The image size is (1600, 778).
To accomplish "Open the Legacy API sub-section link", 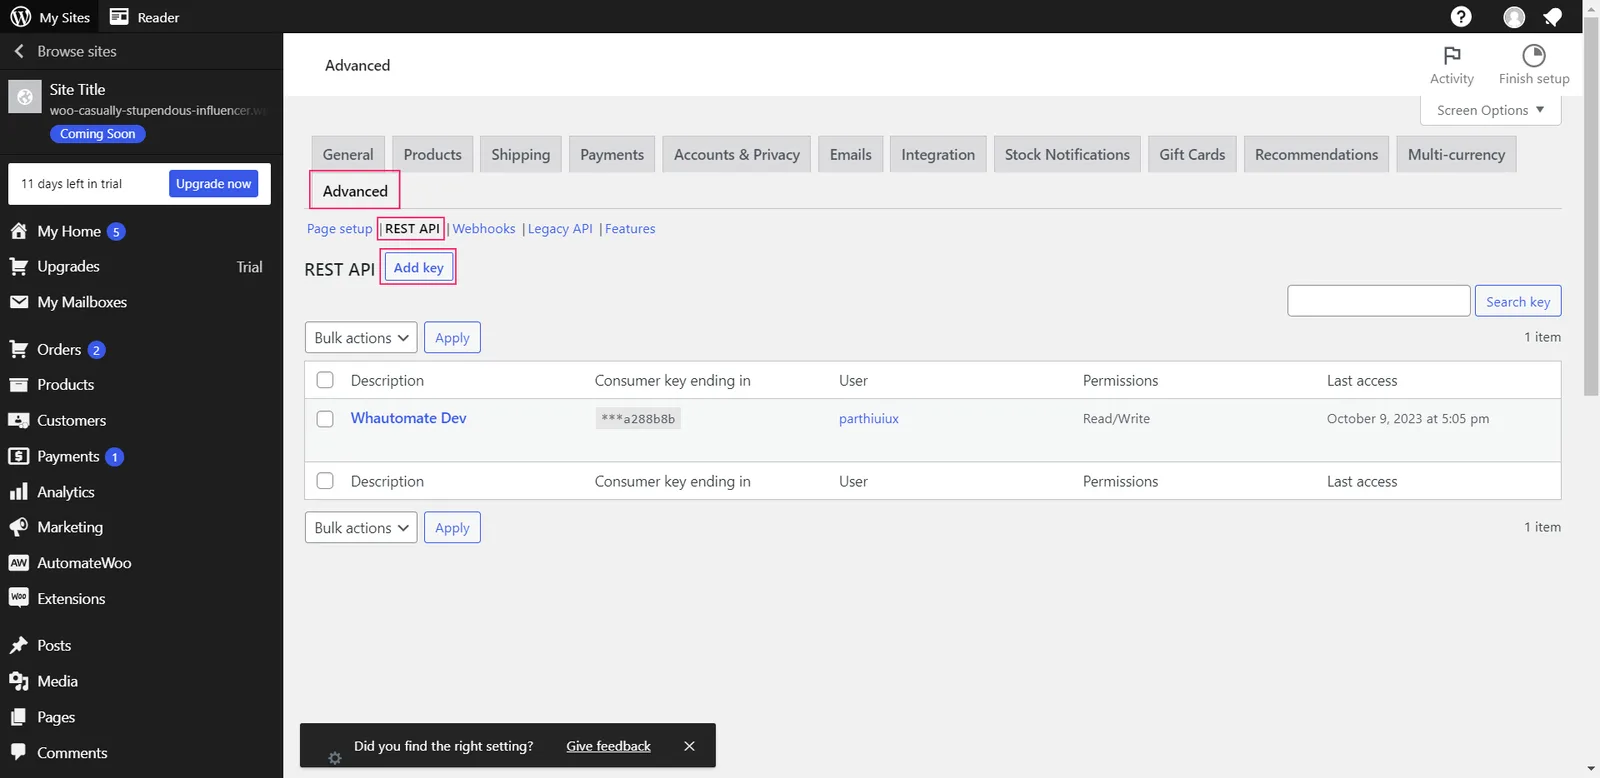I will pos(560,229).
